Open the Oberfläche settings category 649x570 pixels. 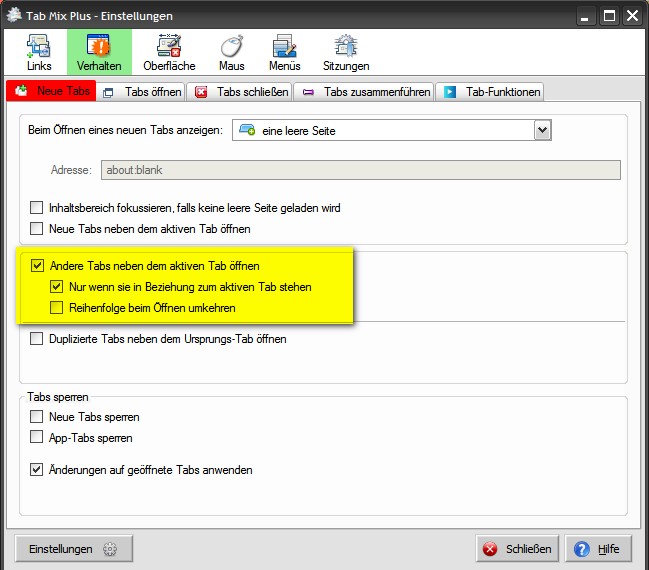coord(169,53)
